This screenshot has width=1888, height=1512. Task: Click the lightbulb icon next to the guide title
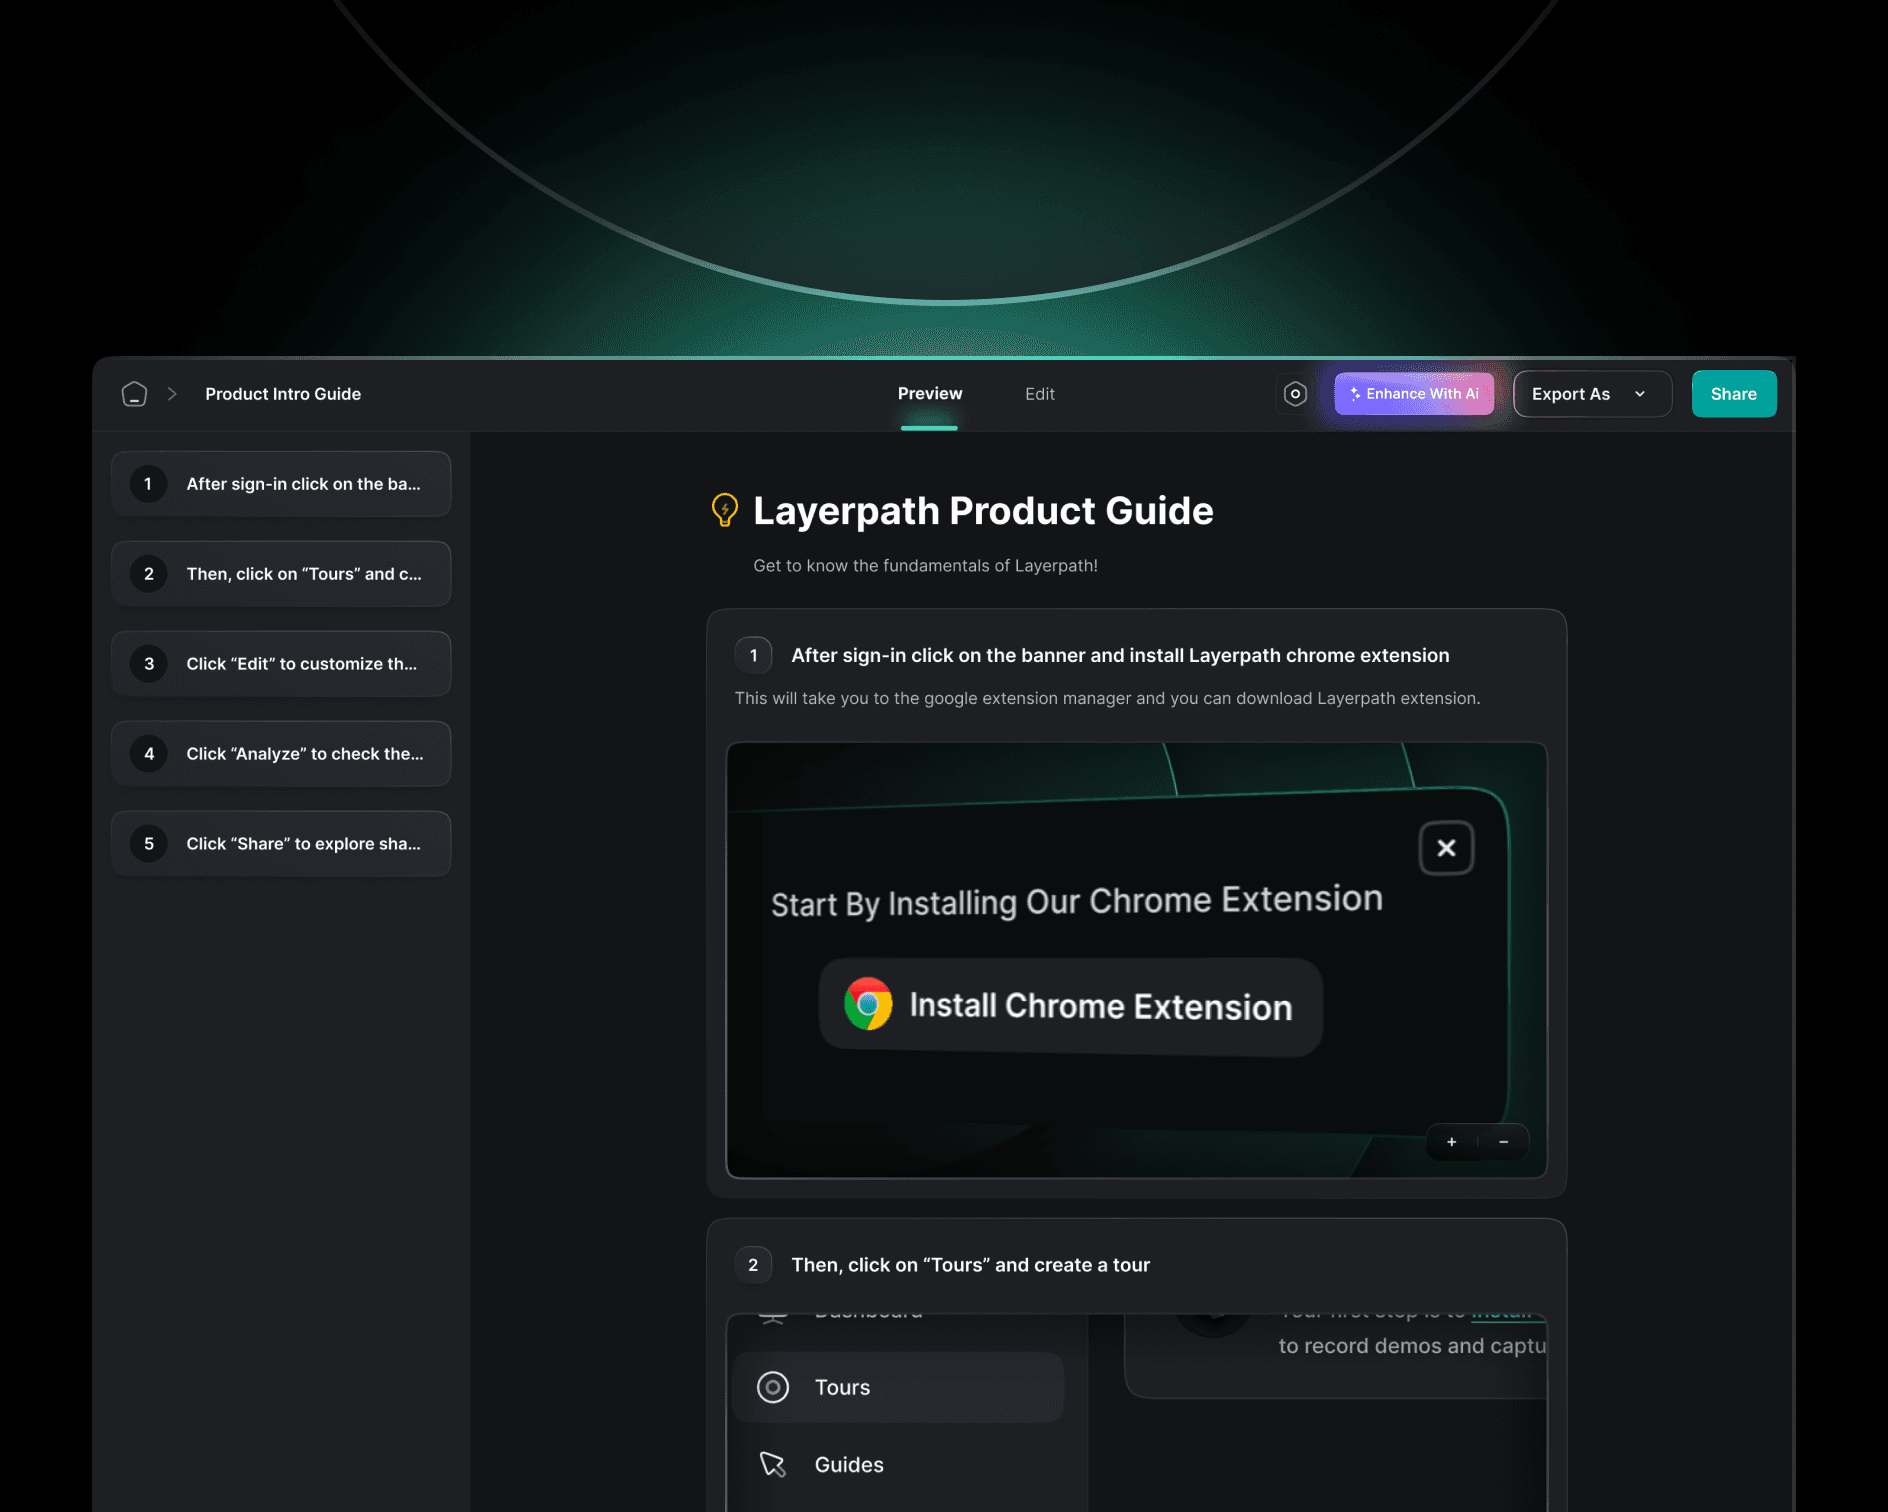click(x=723, y=510)
